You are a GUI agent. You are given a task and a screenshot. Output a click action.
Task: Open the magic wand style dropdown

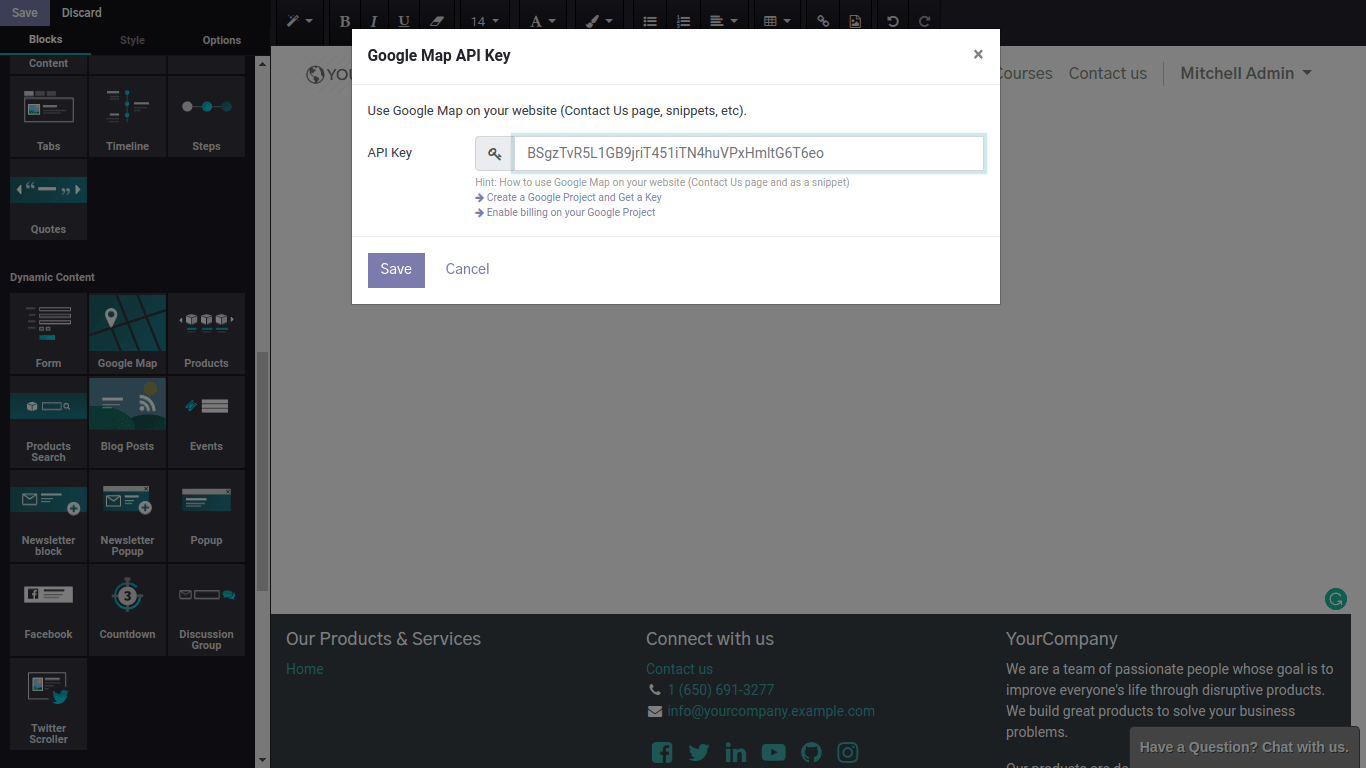pyautogui.click(x=299, y=21)
